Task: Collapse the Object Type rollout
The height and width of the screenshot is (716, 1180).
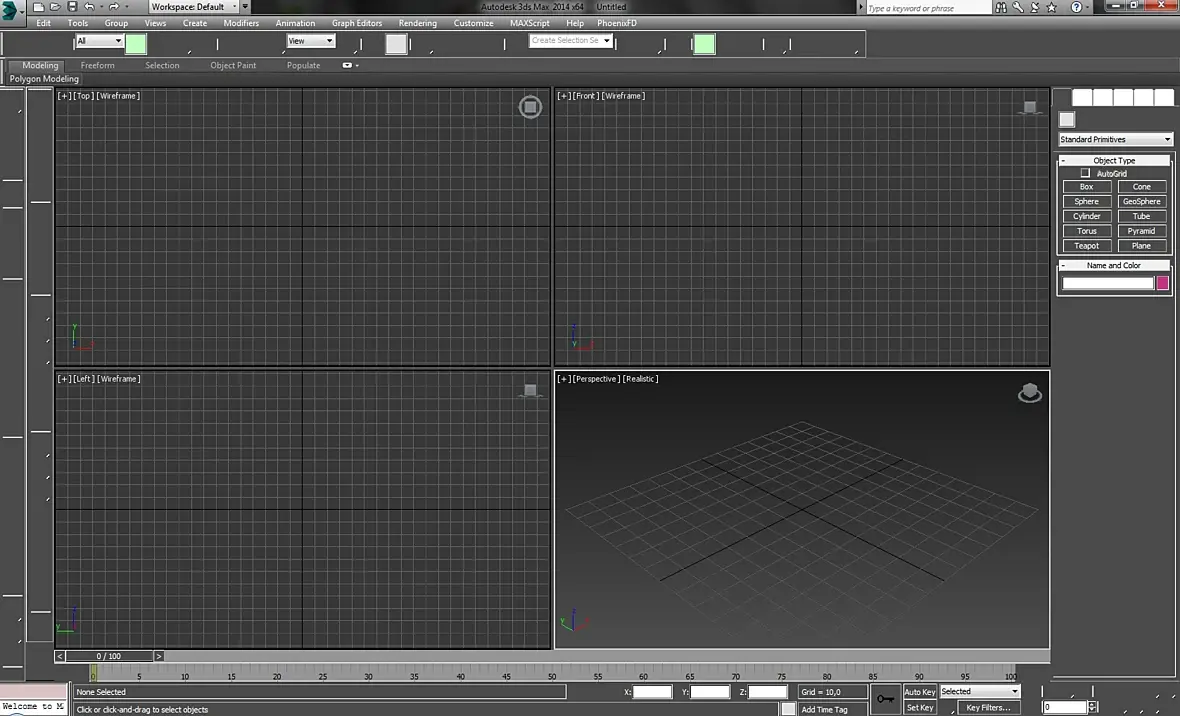Action: 1115,160
